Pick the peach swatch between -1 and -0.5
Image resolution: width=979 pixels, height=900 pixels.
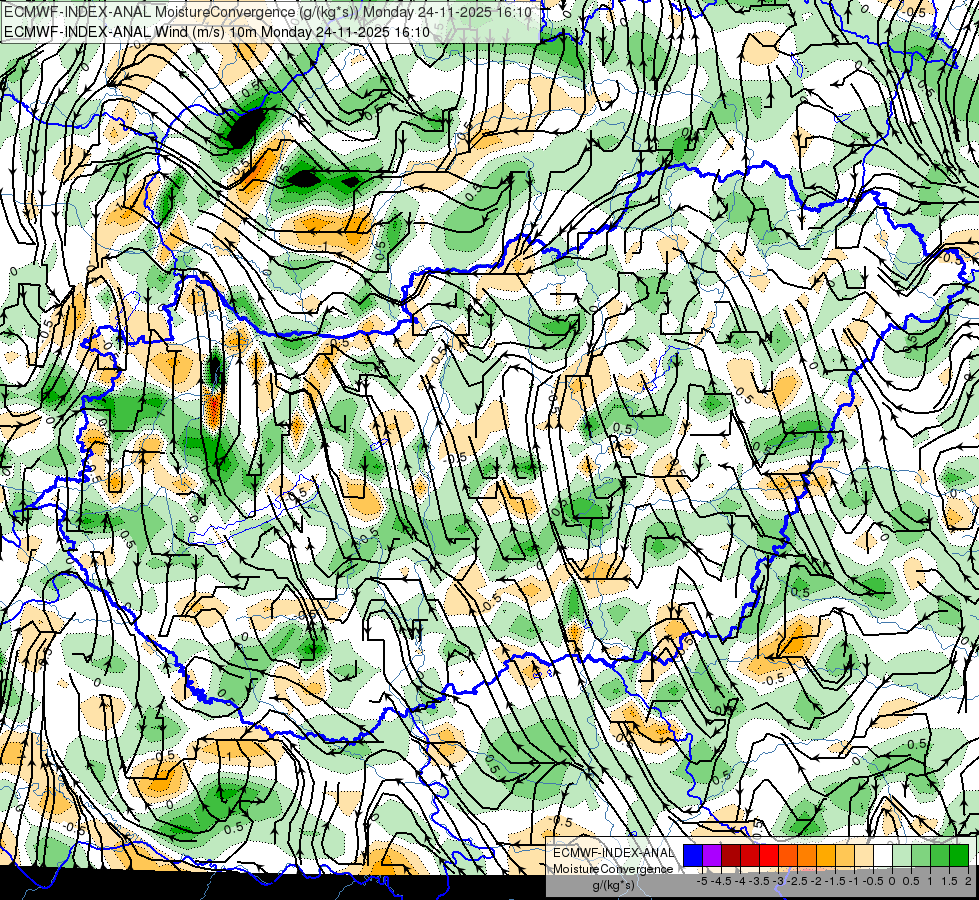(864, 856)
